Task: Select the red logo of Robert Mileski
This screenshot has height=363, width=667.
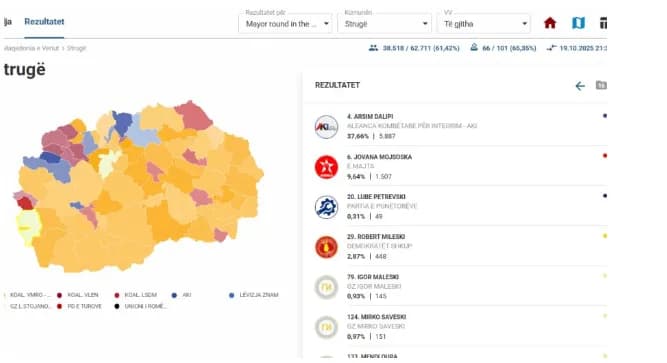Action: click(326, 247)
